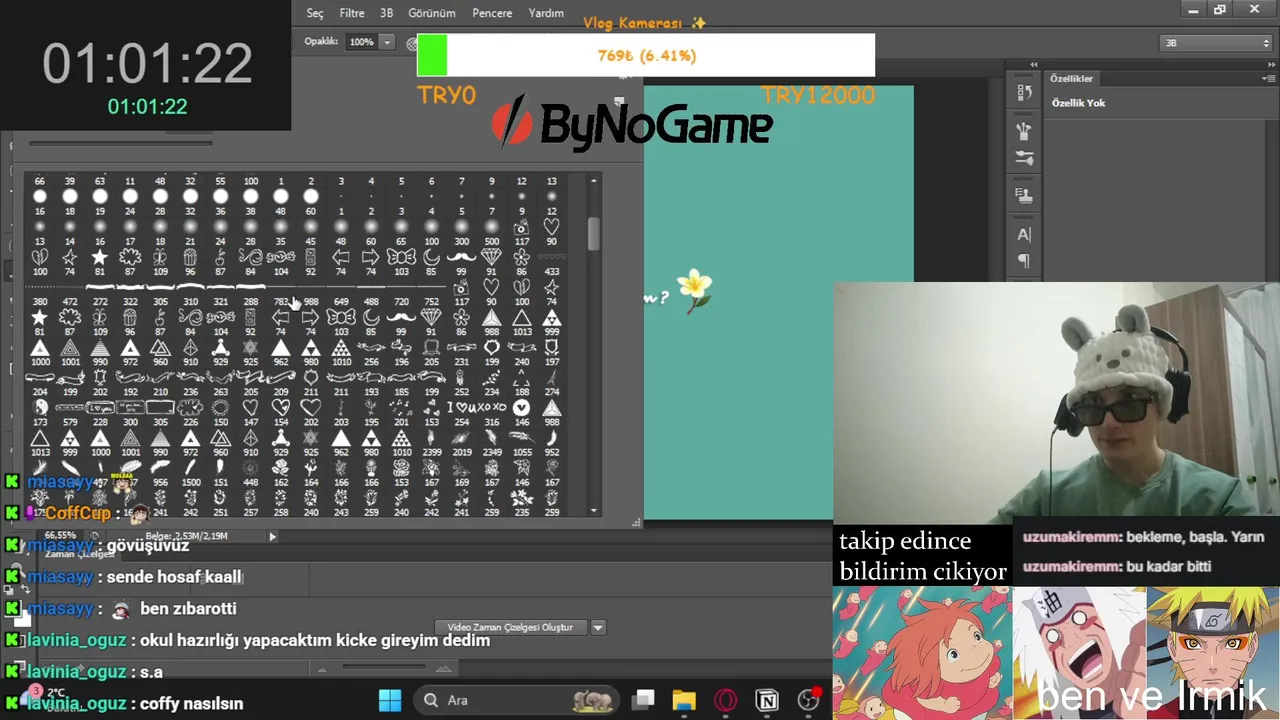
Task: Open Notion from the taskbar
Action: click(x=767, y=700)
